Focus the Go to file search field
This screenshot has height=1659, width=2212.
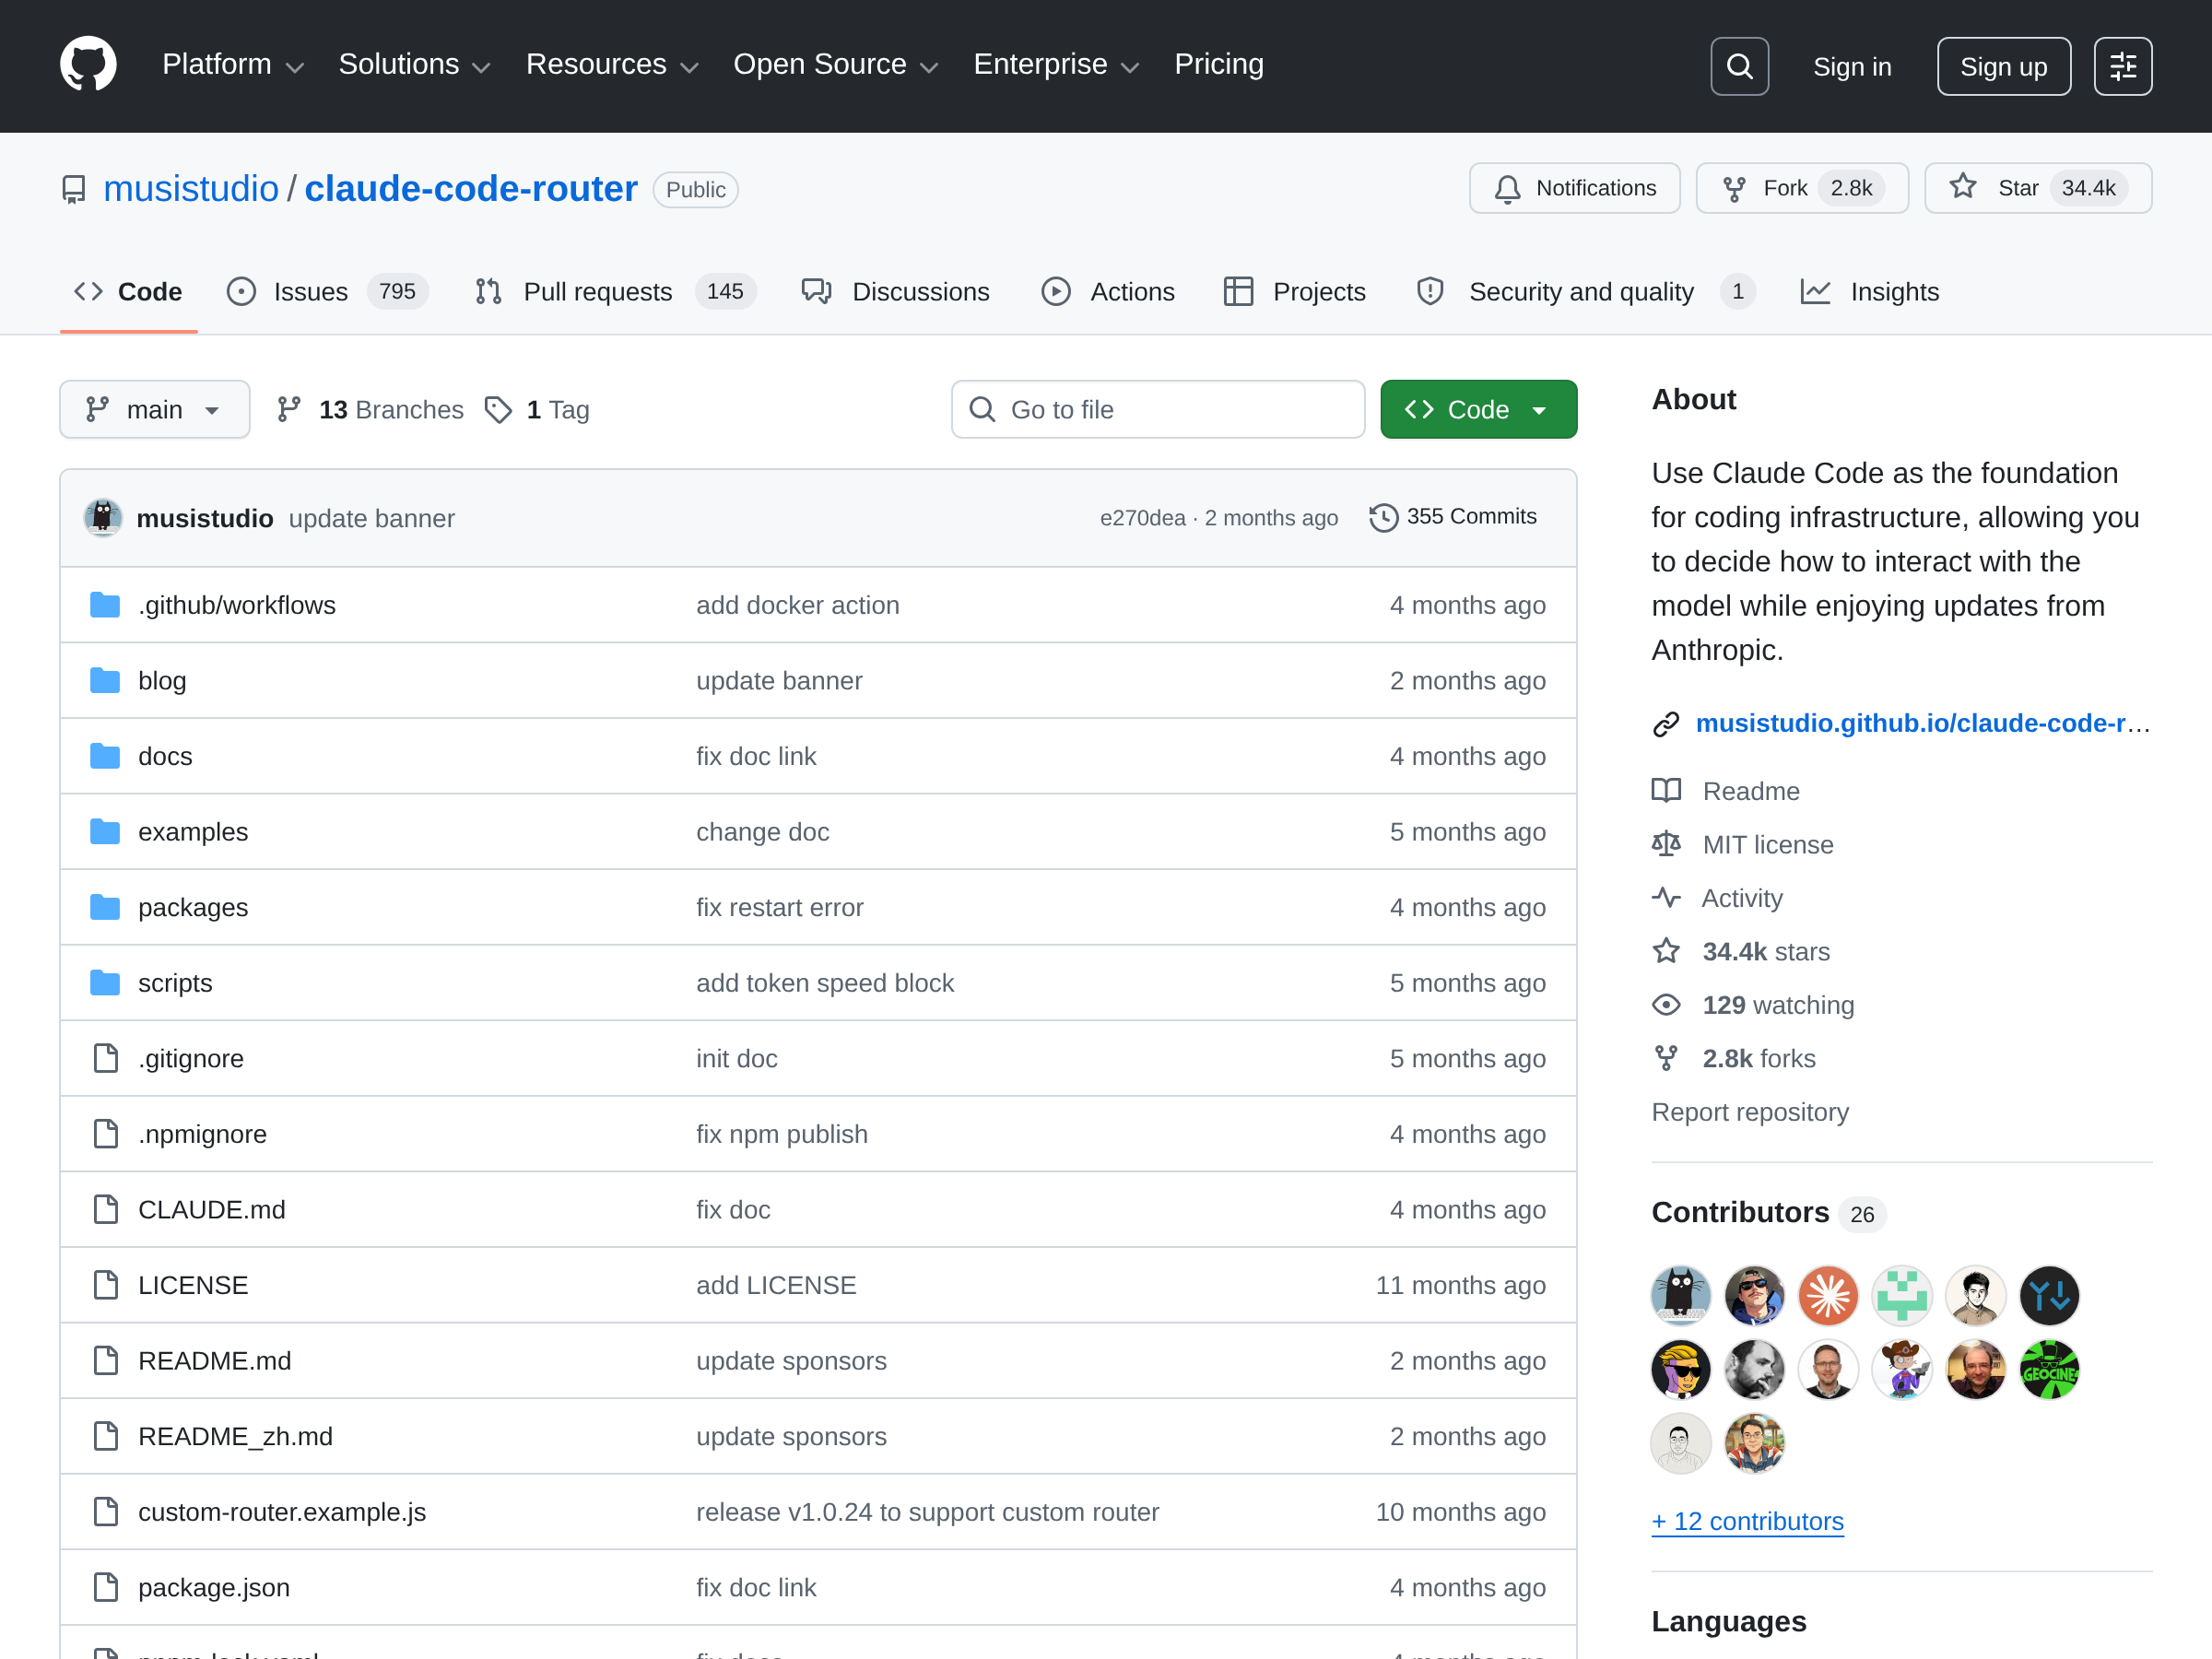point(1158,410)
